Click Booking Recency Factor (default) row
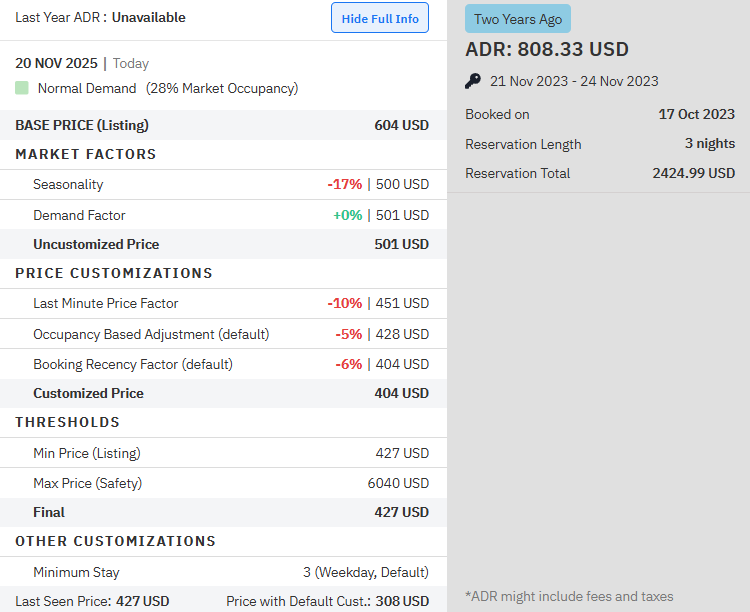The image size is (750, 612). pos(222,364)
